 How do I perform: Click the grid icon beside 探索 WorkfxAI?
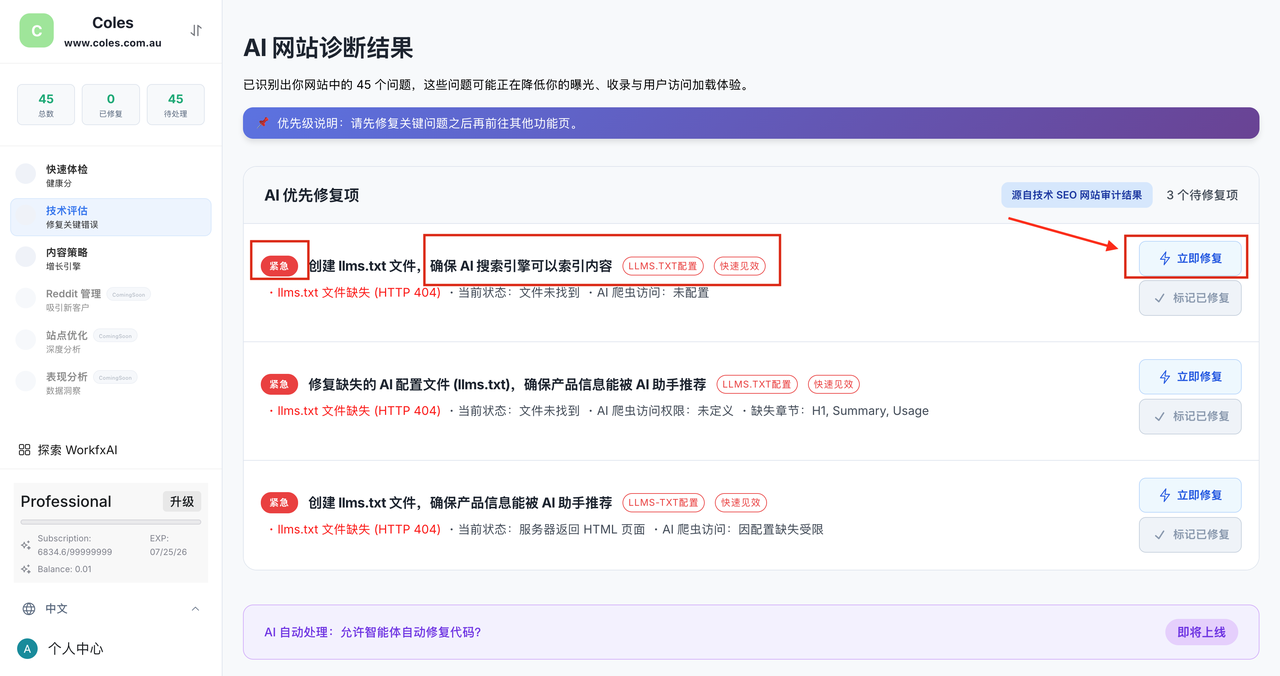25,450
